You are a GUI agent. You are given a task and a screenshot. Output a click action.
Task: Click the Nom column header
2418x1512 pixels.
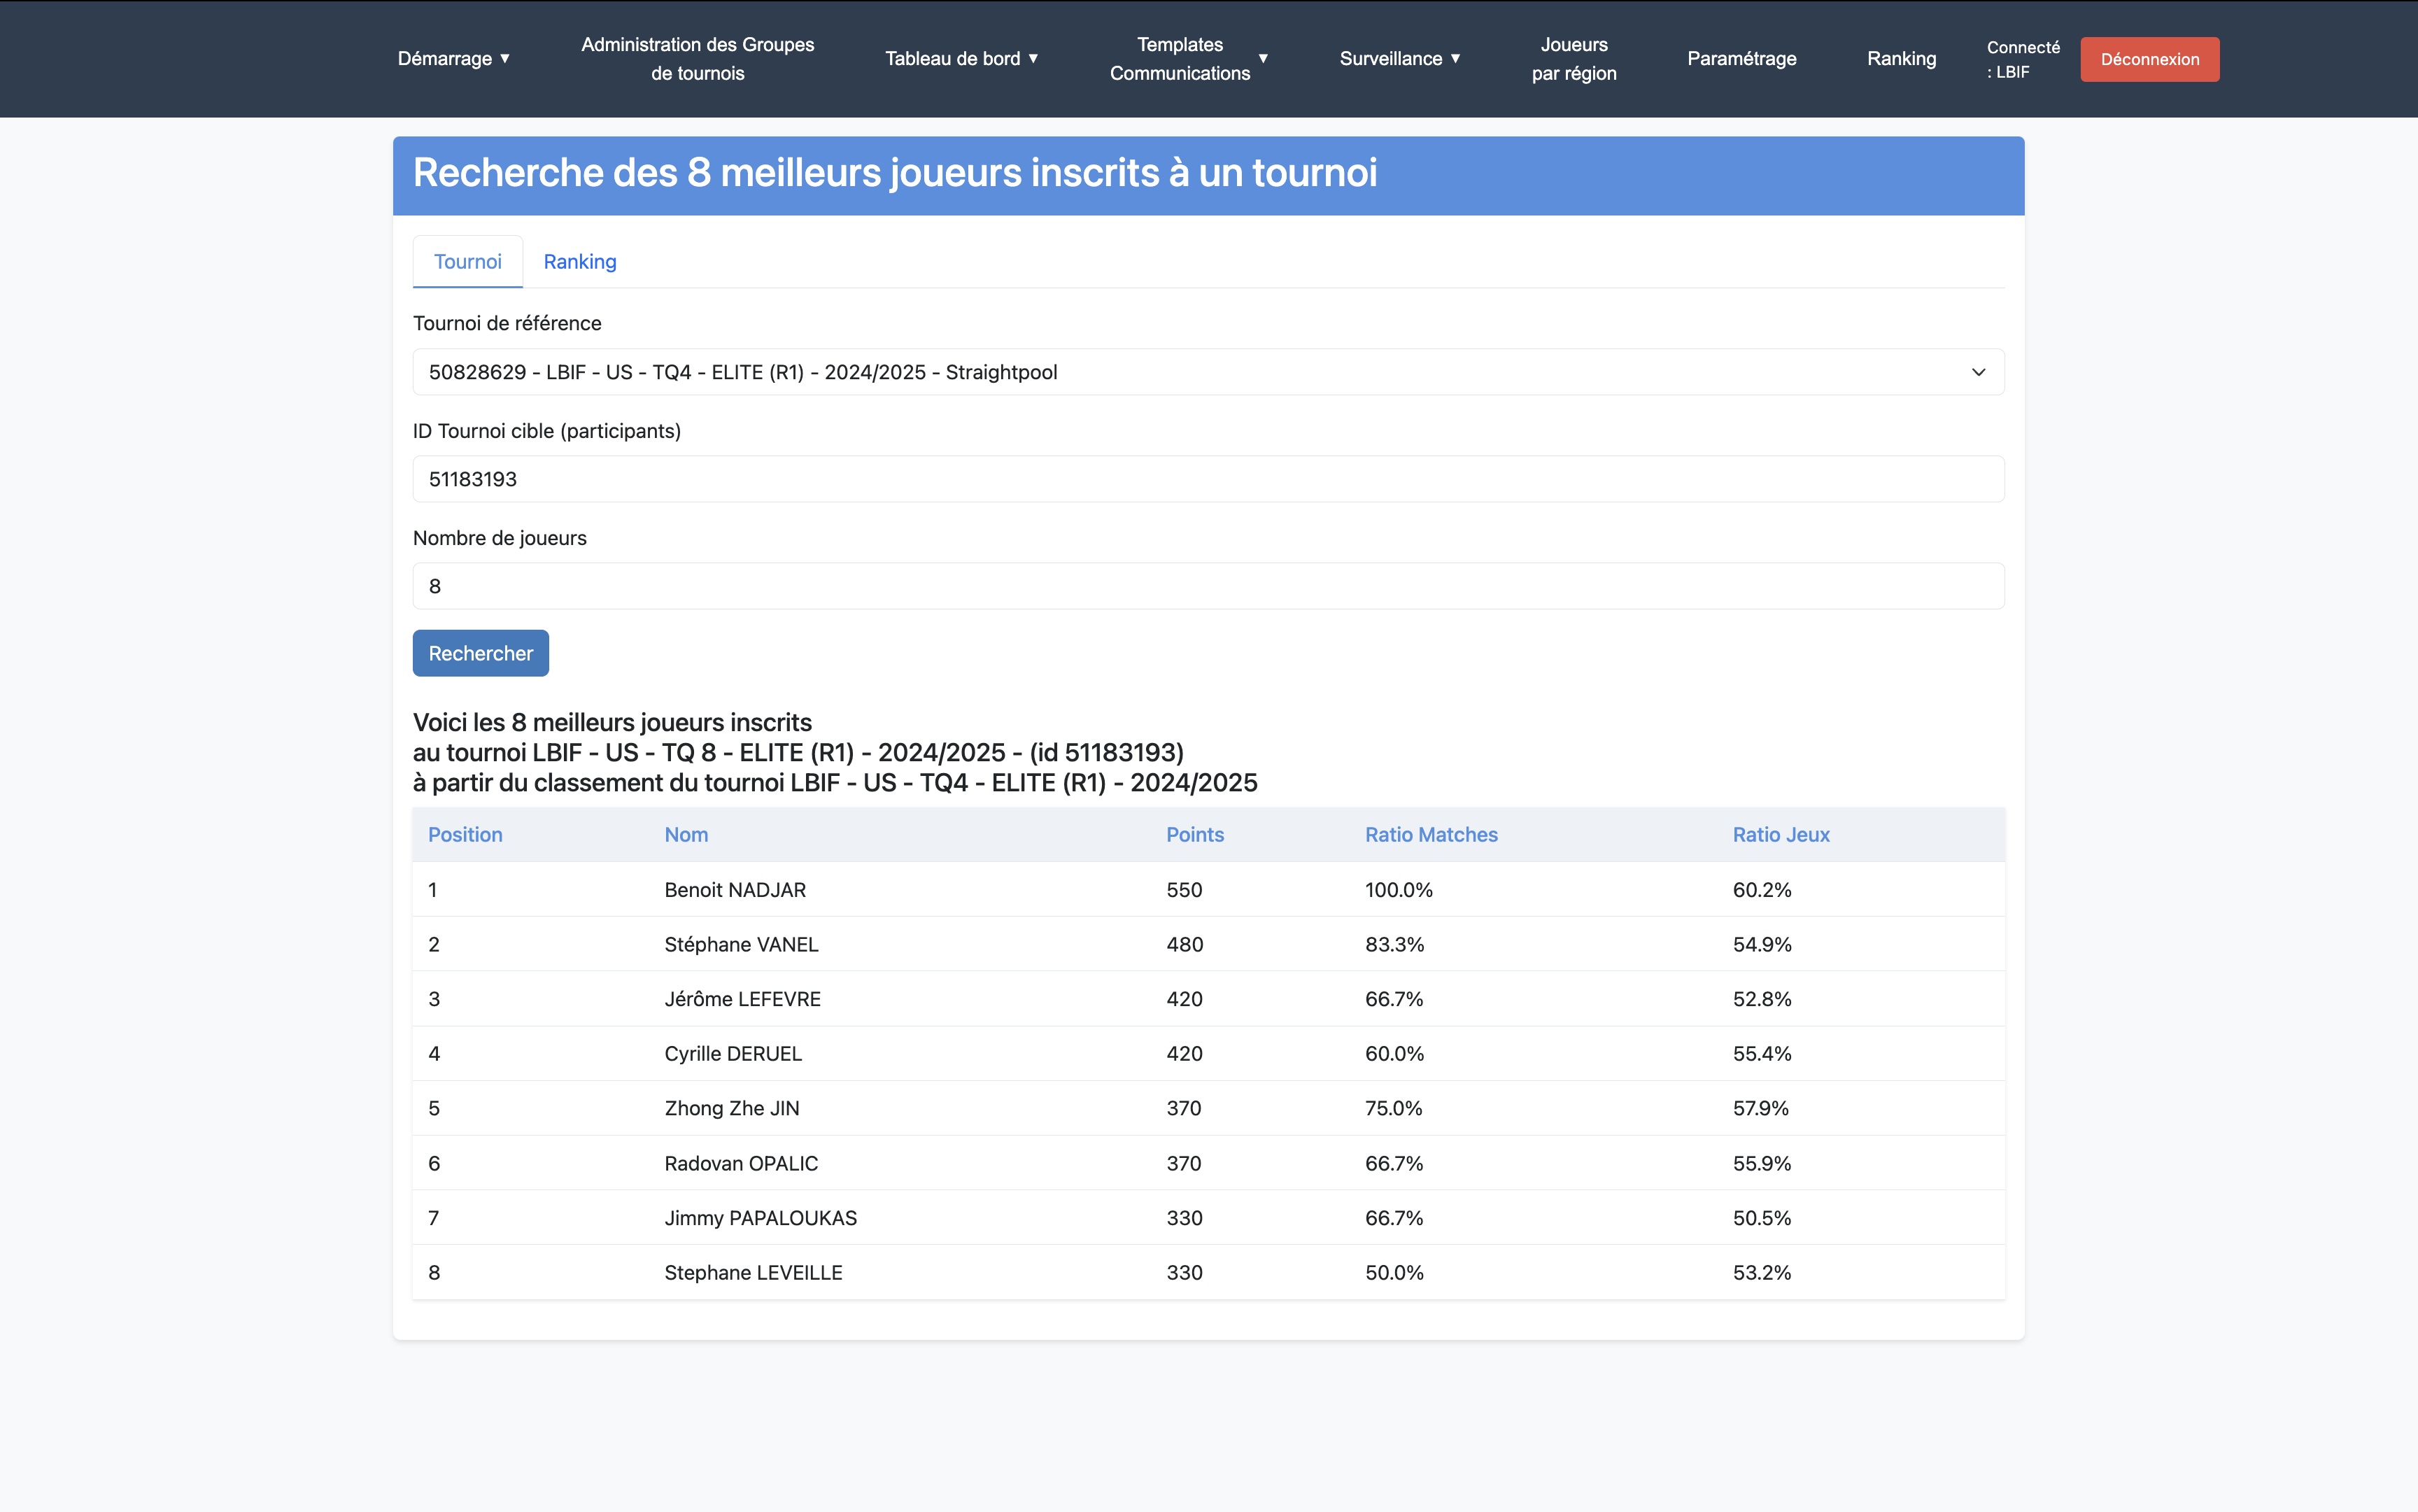pyautogui.click(x=686, y=835)
